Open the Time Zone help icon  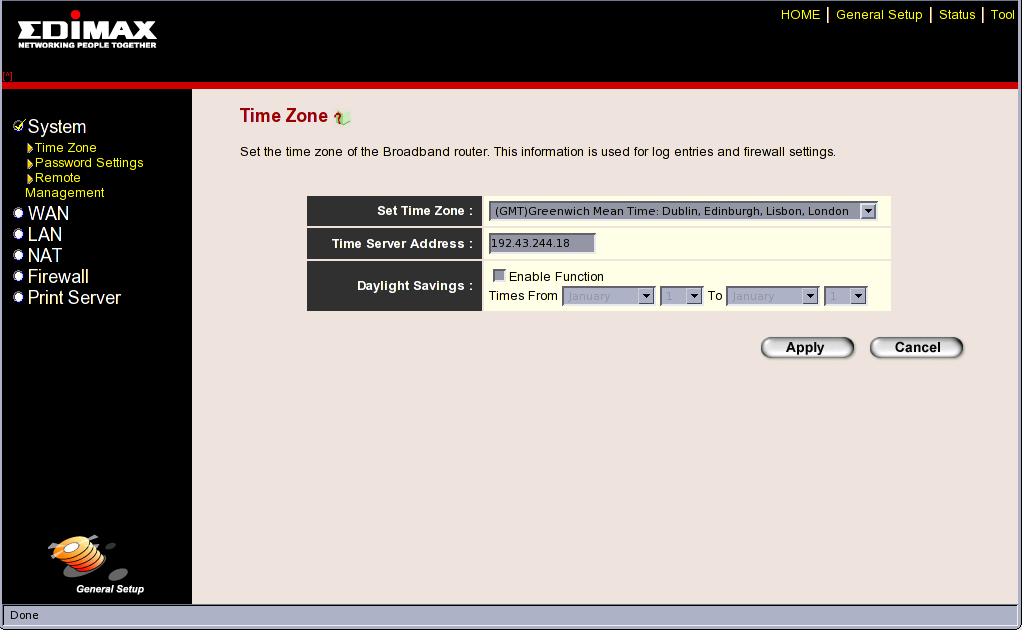(342, 117)
